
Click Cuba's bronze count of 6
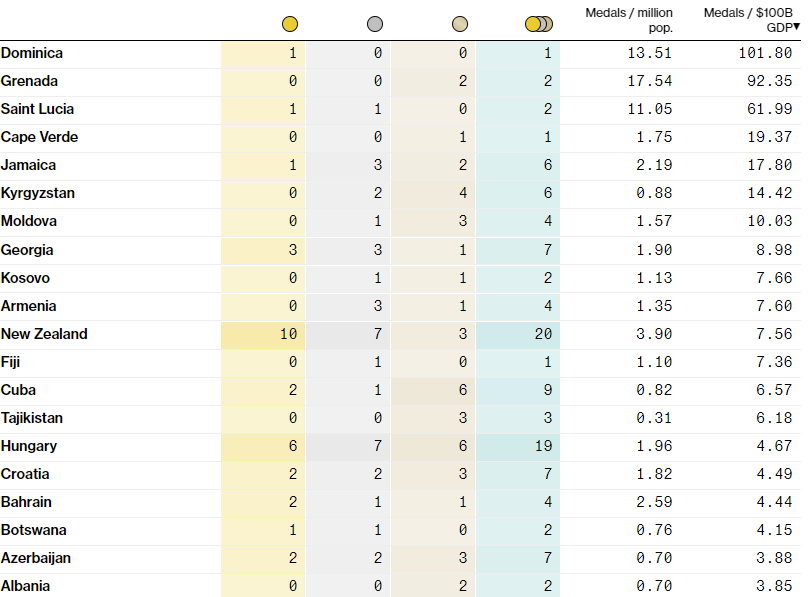pyautogui.click(x=463, y=390)
